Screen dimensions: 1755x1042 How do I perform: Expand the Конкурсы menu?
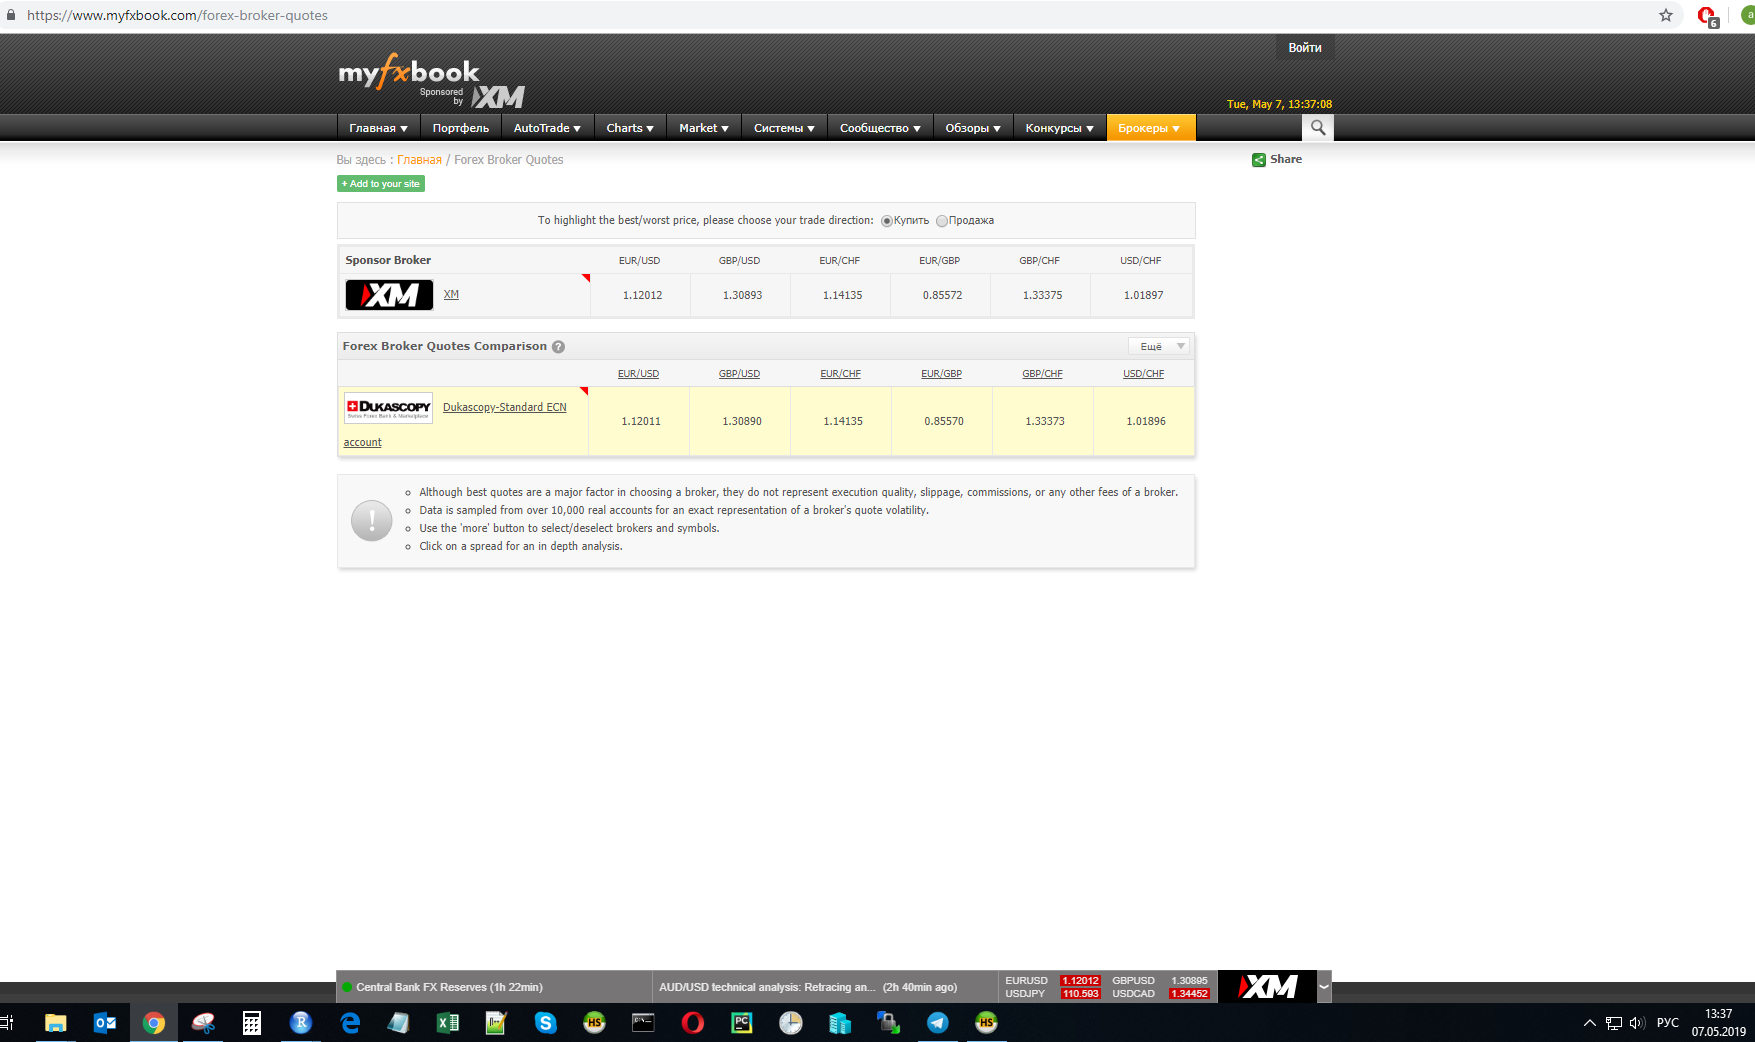1060,128
